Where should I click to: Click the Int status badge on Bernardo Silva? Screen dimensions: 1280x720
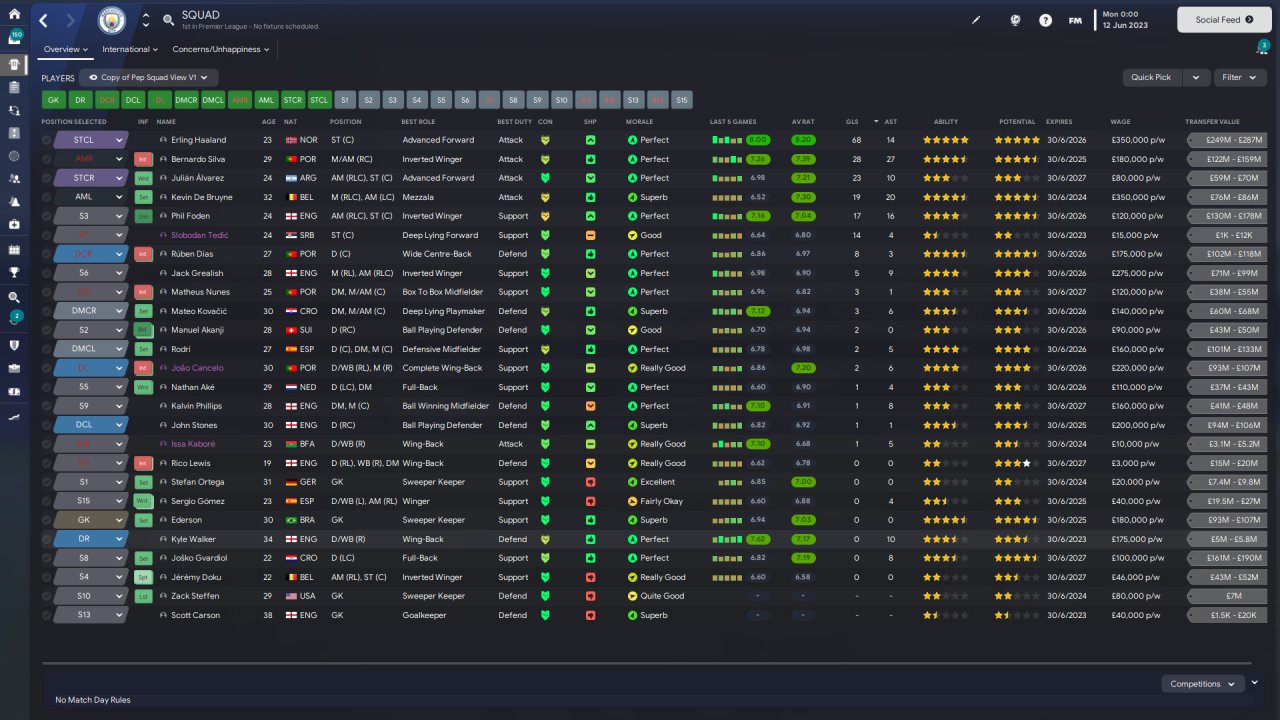coord(143,159)
